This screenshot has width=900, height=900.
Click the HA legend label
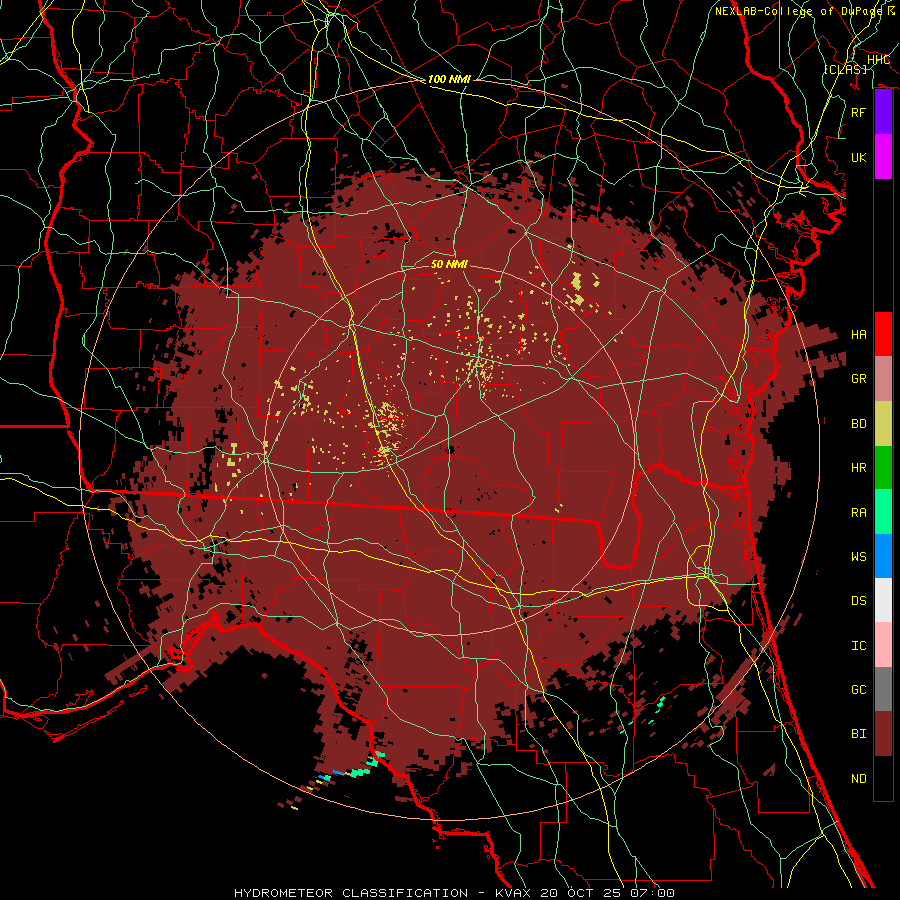coord(858,334)
